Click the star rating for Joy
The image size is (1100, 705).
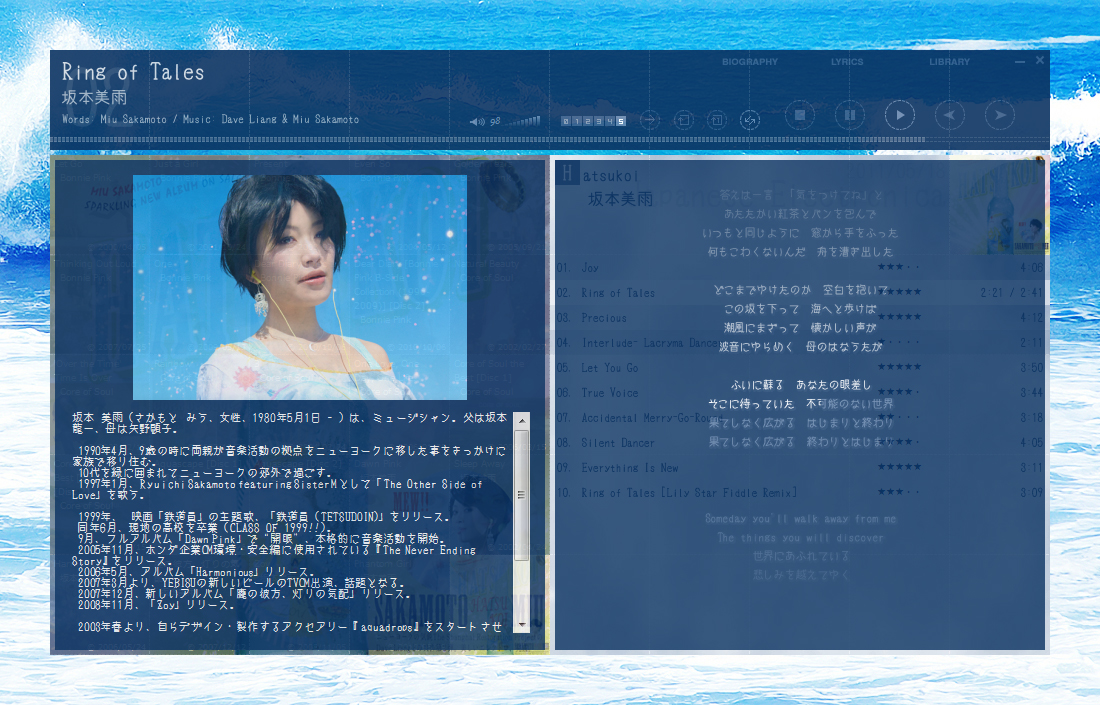point(899,267)
